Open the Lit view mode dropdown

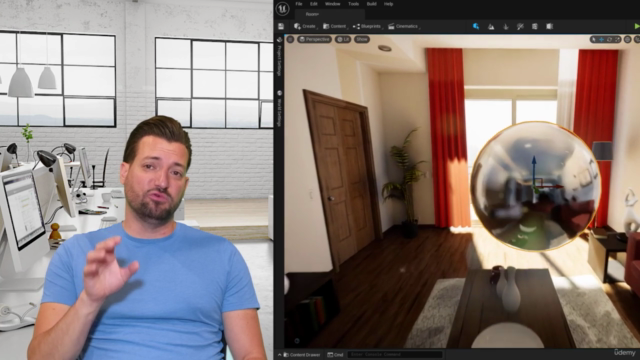pos(343,39)
